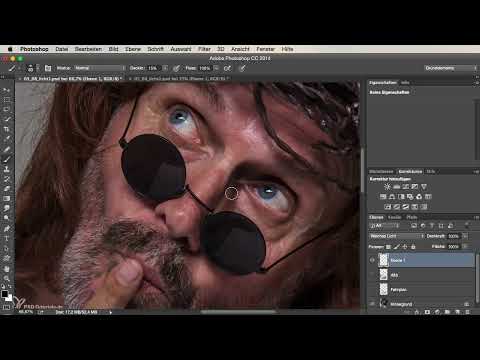Hide the Hintergrund layer
480x360 pixels.
tap(372, 304)
